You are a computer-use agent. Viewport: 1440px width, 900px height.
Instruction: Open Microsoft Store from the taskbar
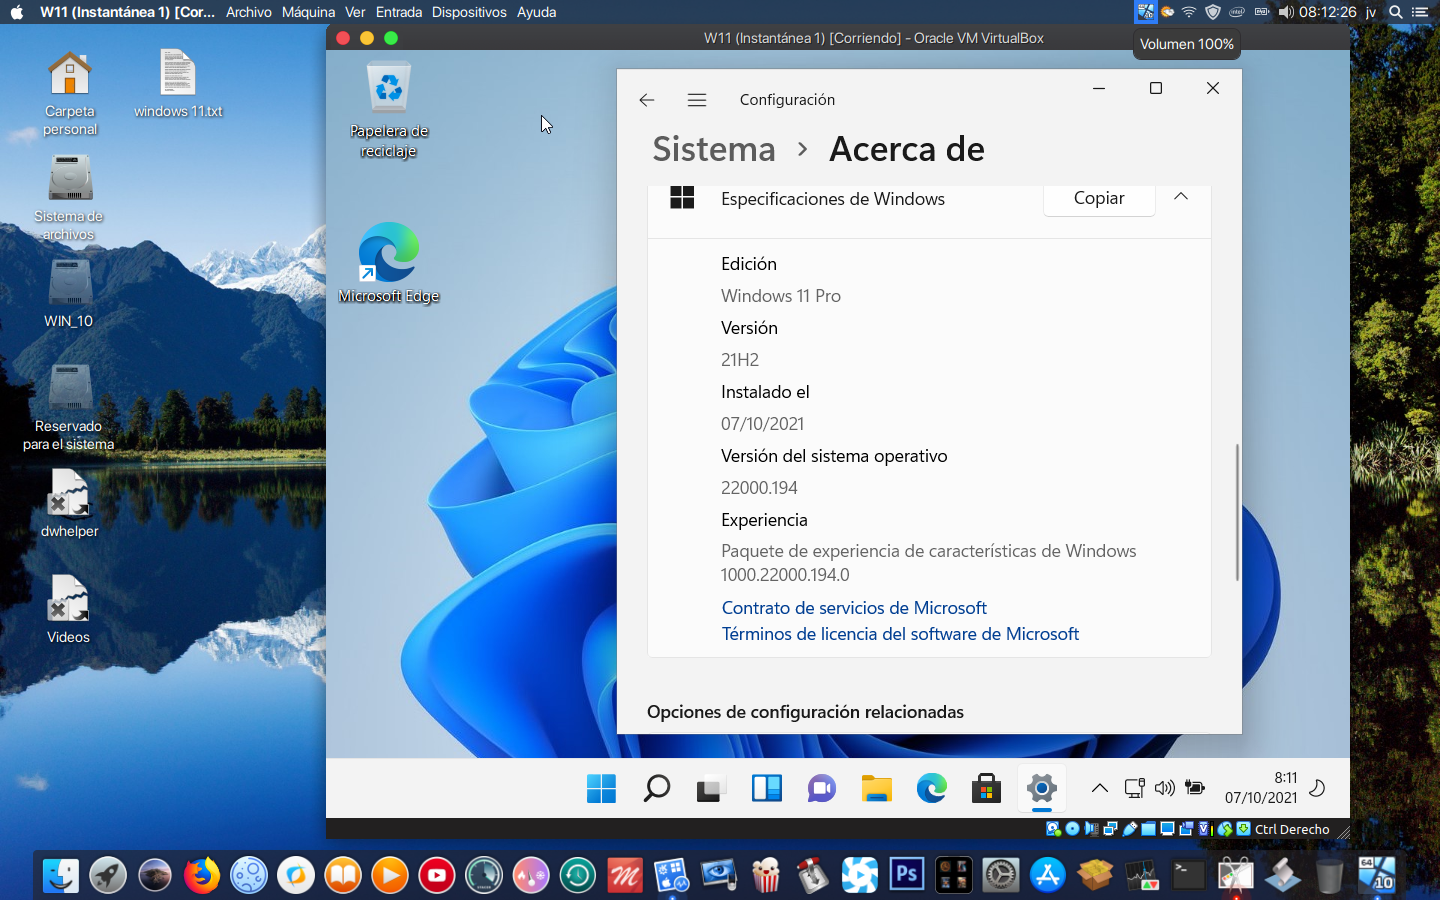pos(987,788)
